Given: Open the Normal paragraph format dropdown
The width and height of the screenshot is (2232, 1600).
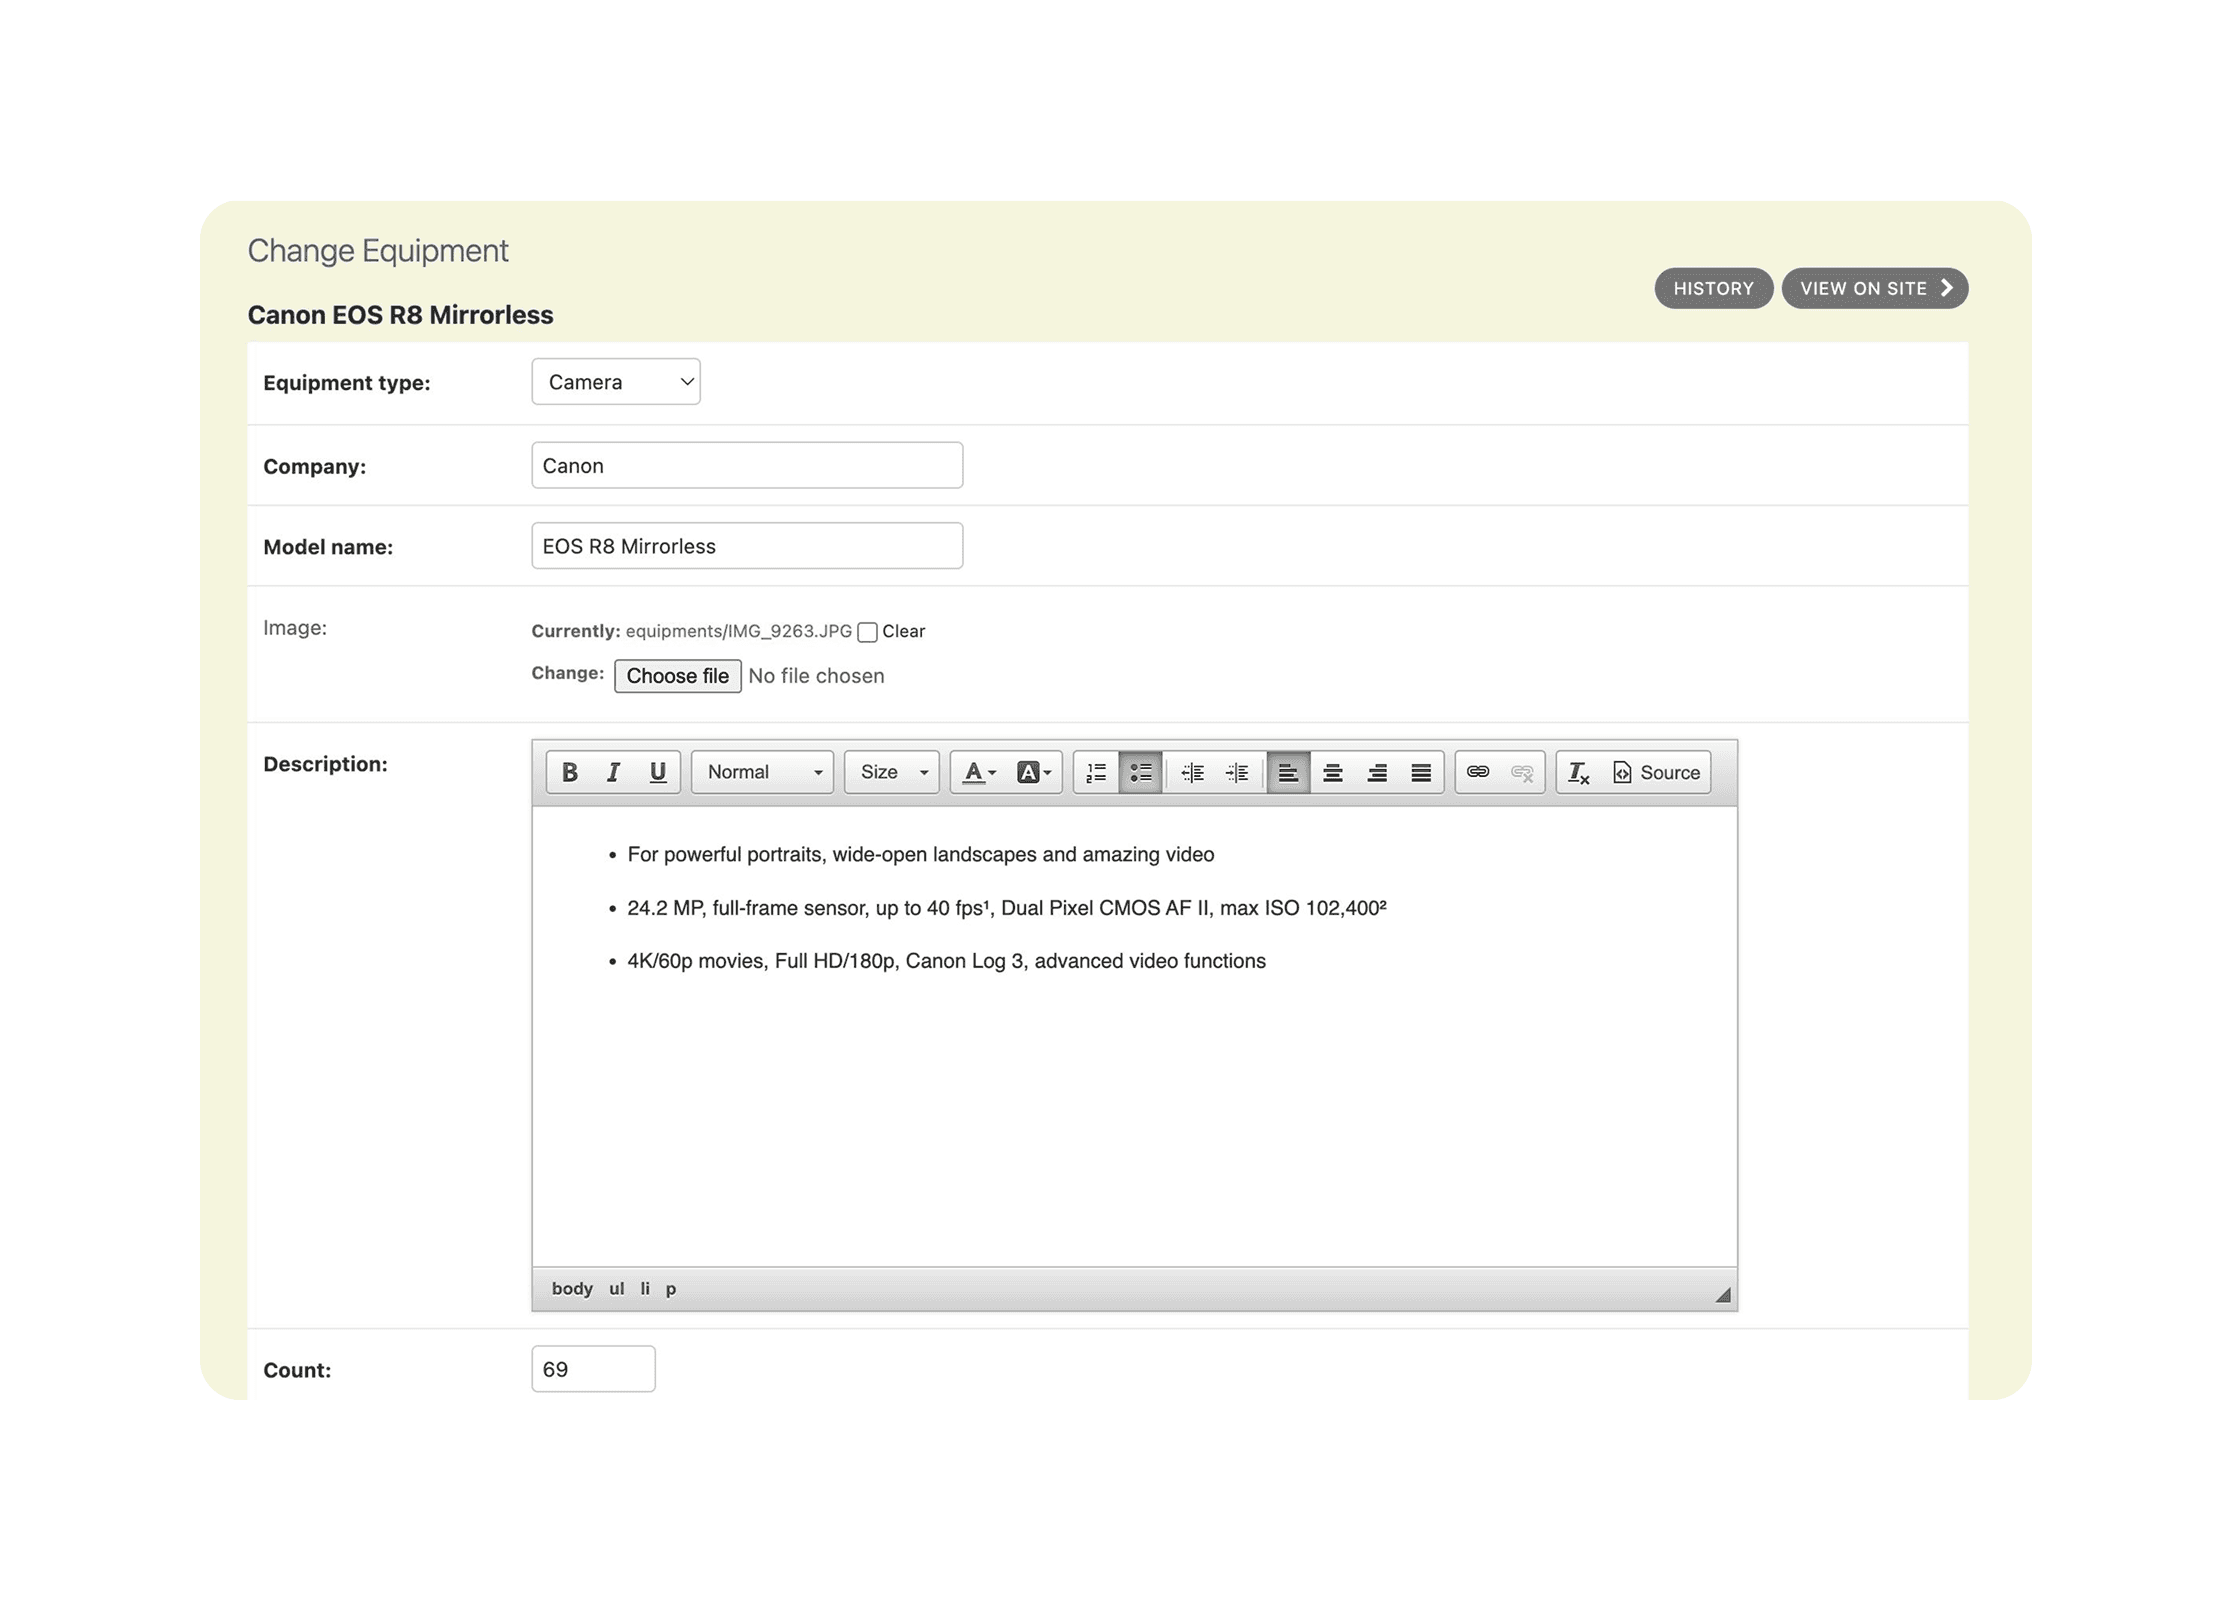Looking at the screenshot, I should click(x=762, y=772).
